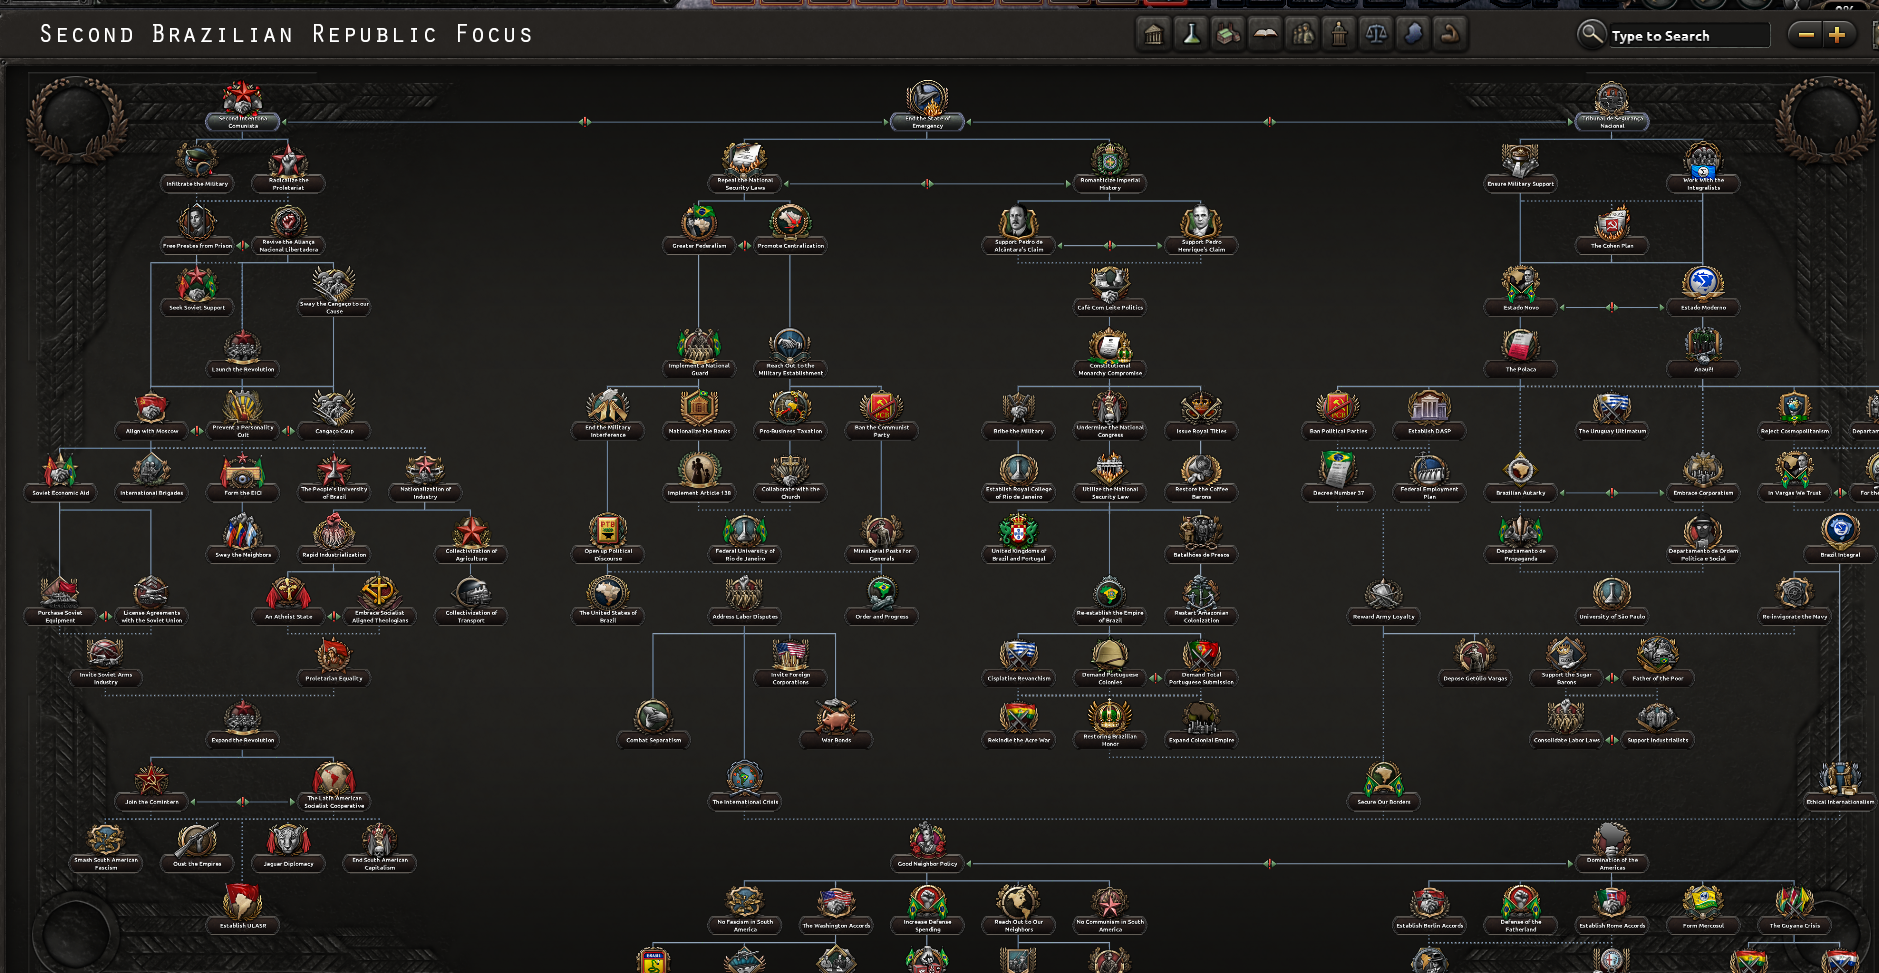Toggle the industry factory filter icon
The height and width of the screenshot is (973, 1879).
coord(1228,35)
